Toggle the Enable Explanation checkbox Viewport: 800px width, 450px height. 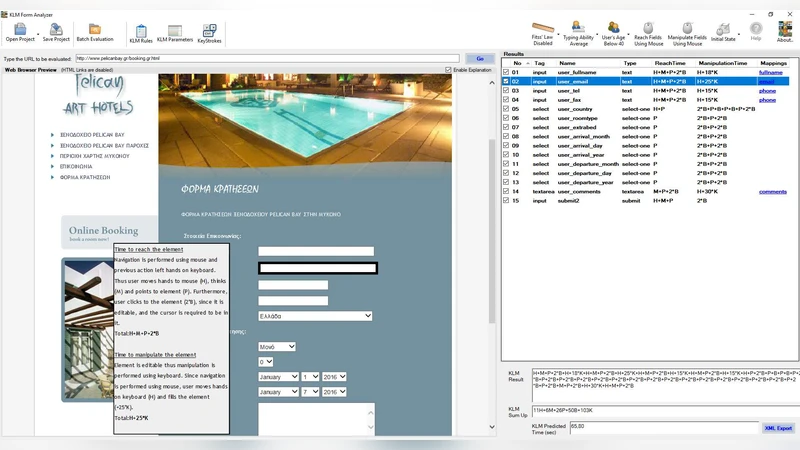pos(449,70)
